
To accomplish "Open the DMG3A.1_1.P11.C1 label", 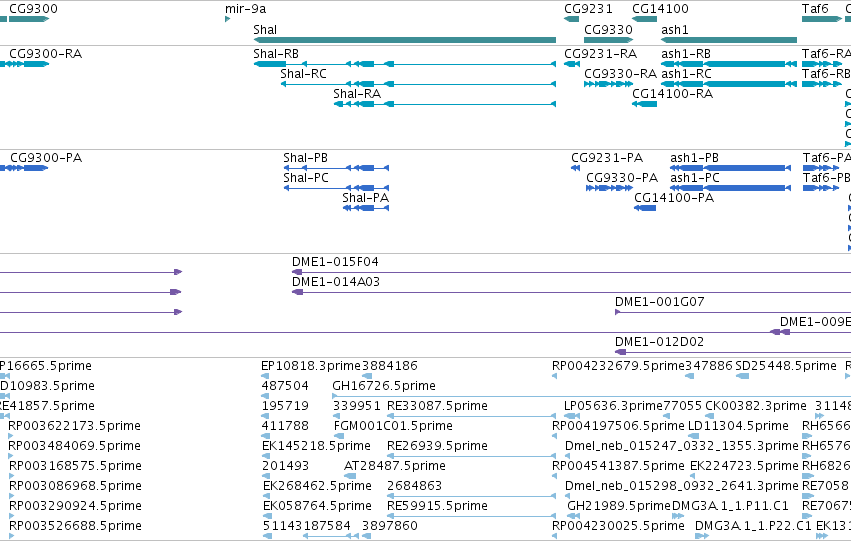I will 730,507.
